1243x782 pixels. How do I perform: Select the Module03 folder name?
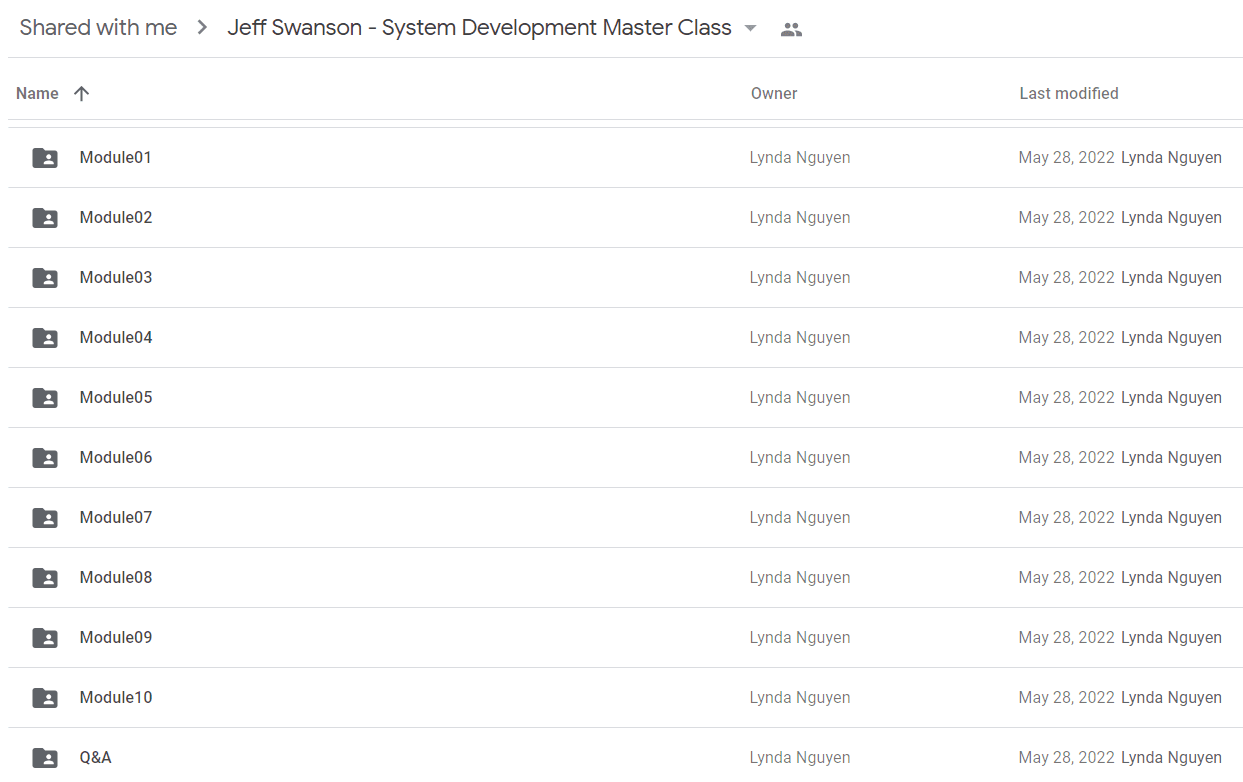click(x=116, y=278)
